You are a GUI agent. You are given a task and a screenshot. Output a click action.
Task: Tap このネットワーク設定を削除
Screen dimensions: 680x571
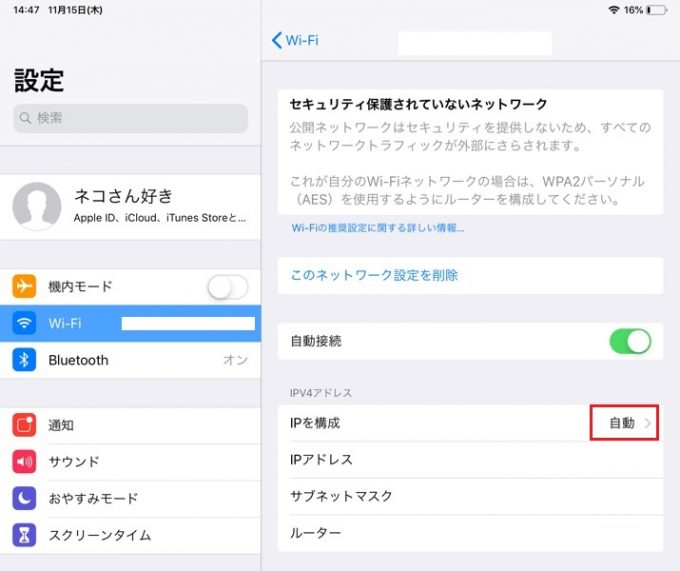coord(470,275)
